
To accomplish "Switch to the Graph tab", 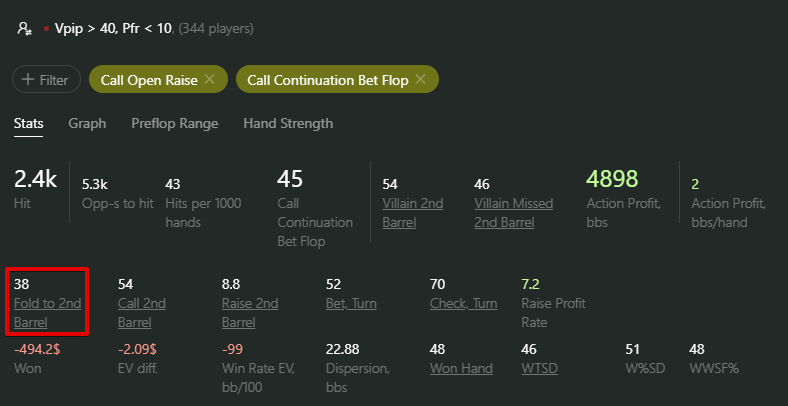I will click(x=87, y=124).
